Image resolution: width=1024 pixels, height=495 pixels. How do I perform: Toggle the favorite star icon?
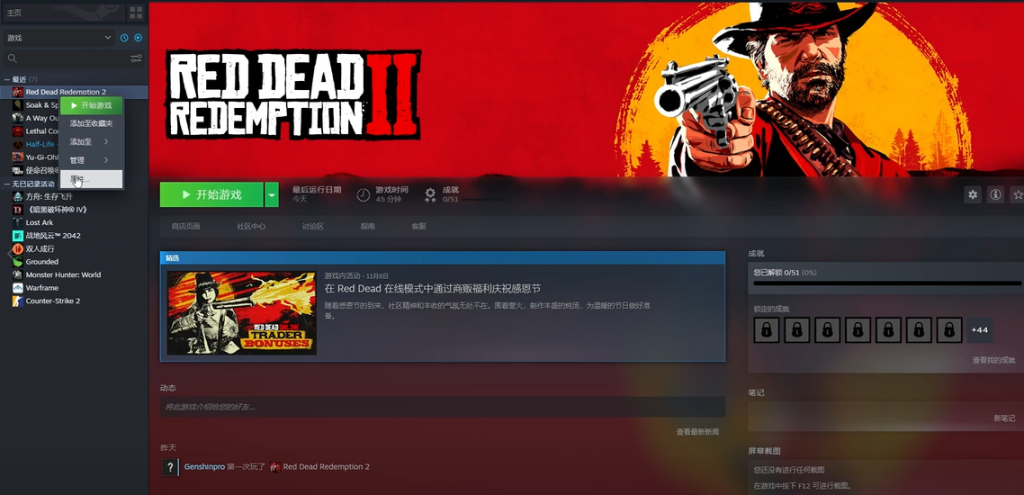(x=1017, y=195)
